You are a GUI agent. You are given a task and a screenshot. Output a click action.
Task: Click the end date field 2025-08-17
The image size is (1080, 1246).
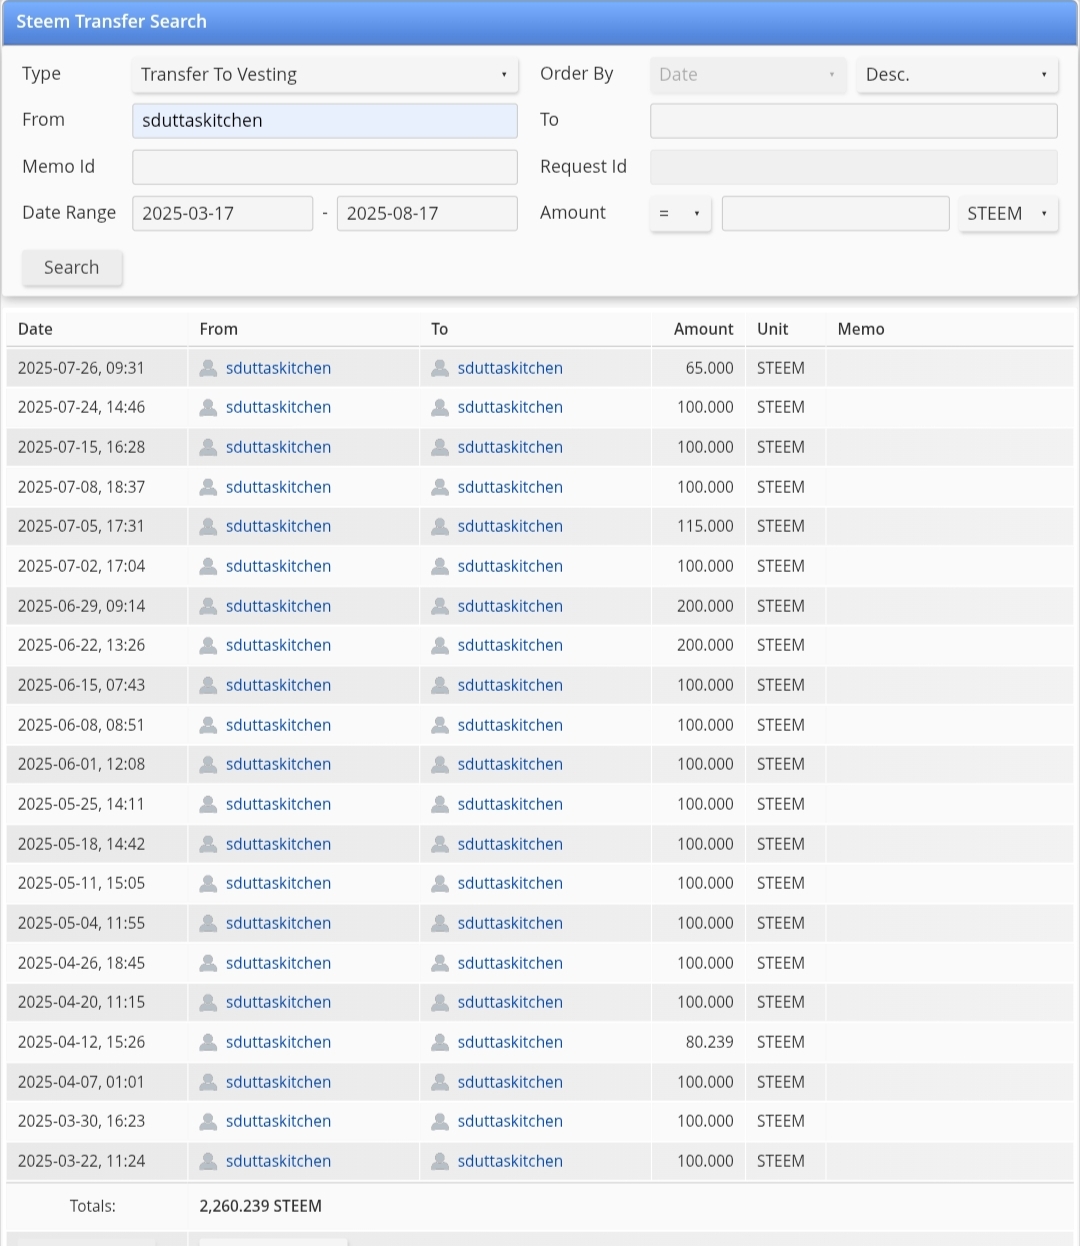tap(427, 213)
